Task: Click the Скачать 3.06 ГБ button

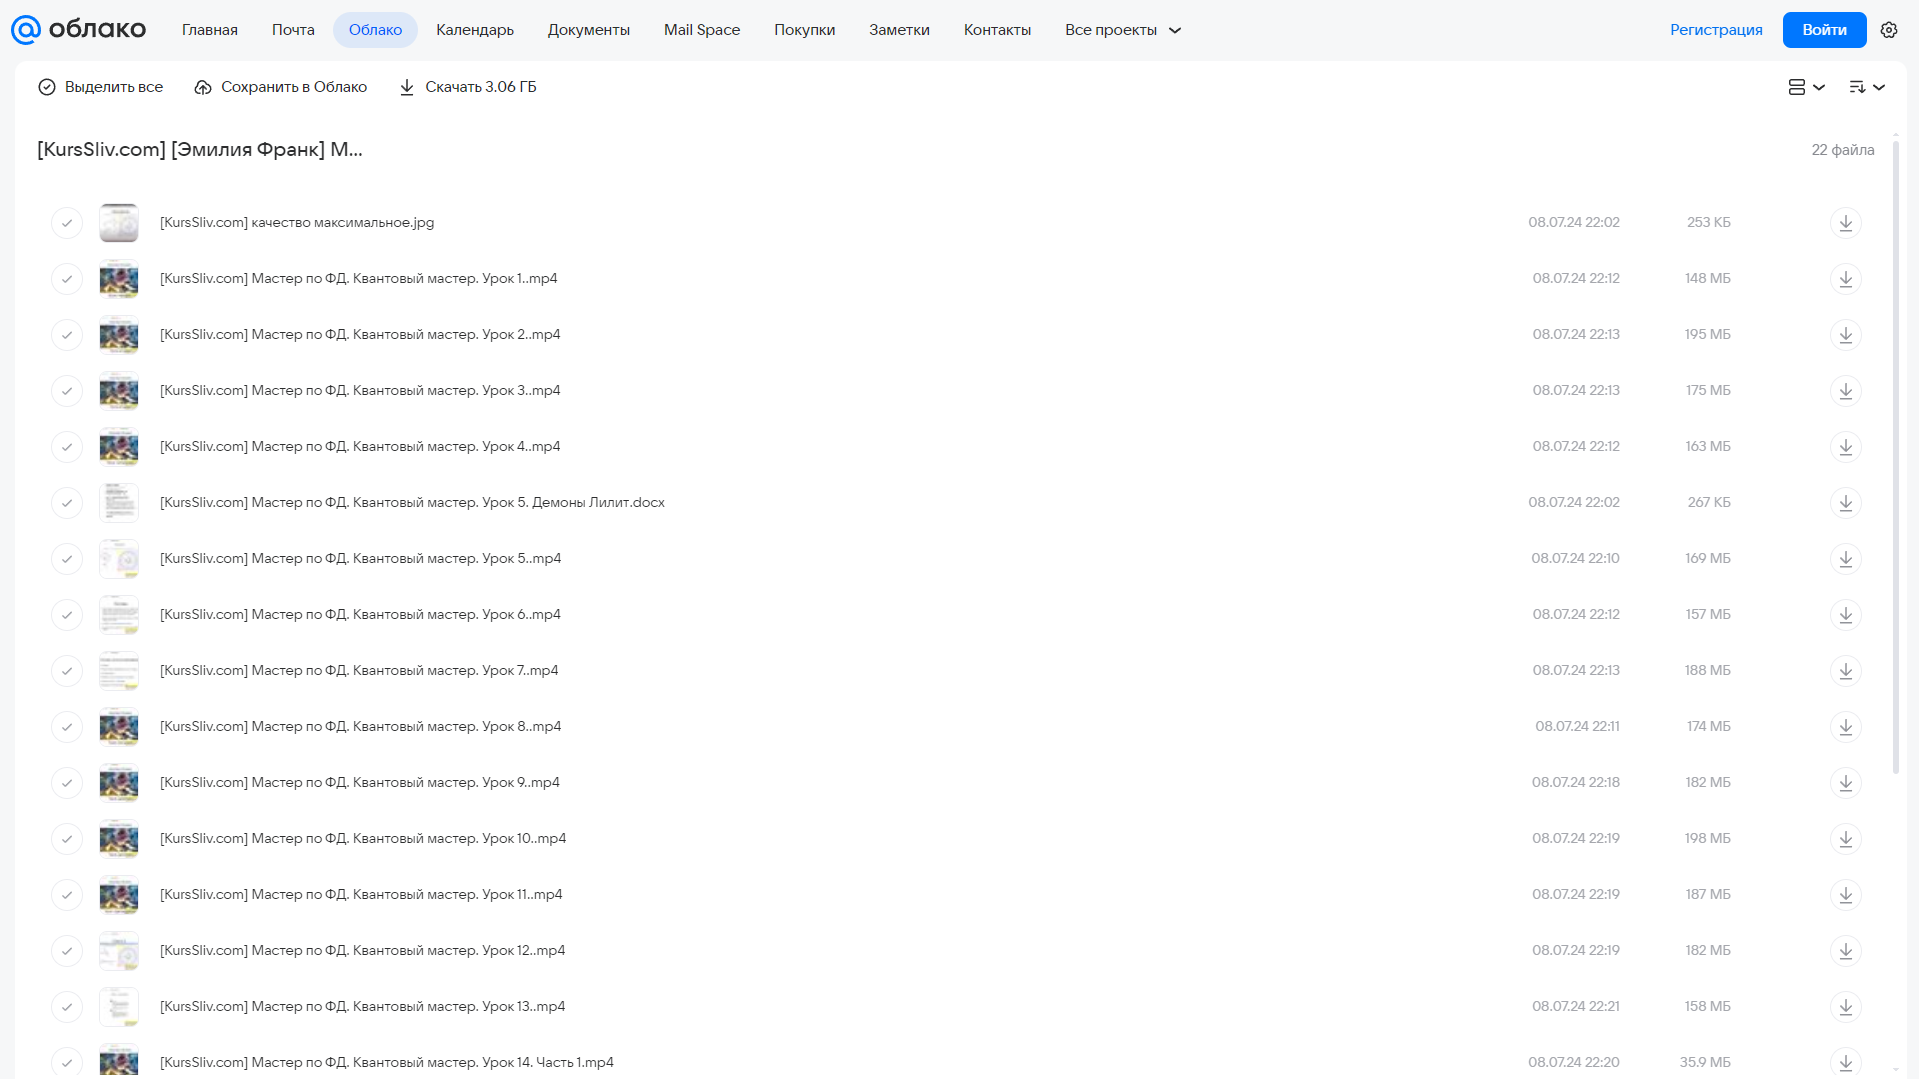Action: tap(468, 87)
